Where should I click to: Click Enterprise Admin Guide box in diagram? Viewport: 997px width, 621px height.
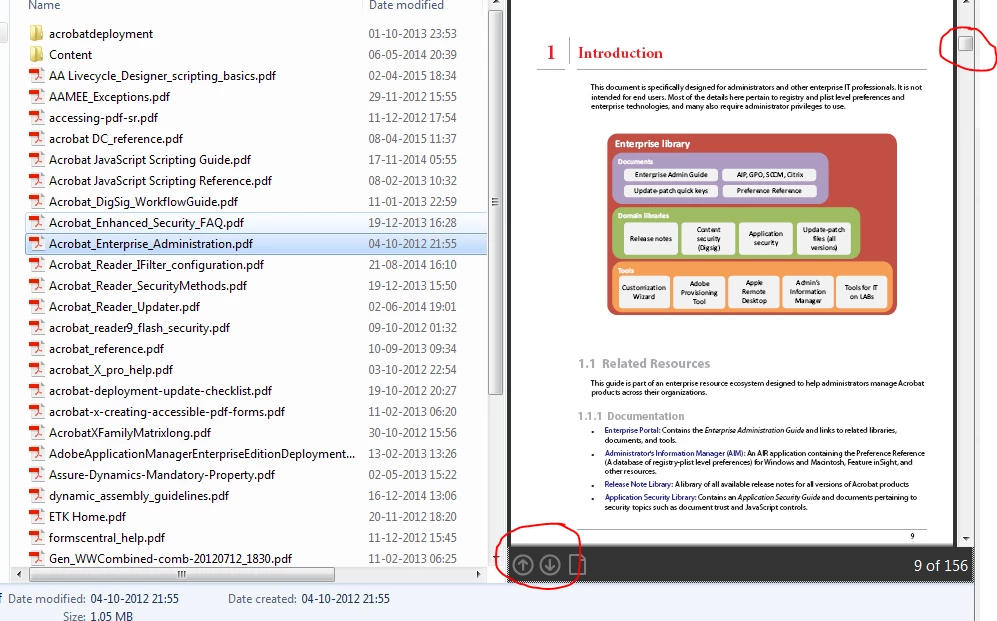(670, 175)
